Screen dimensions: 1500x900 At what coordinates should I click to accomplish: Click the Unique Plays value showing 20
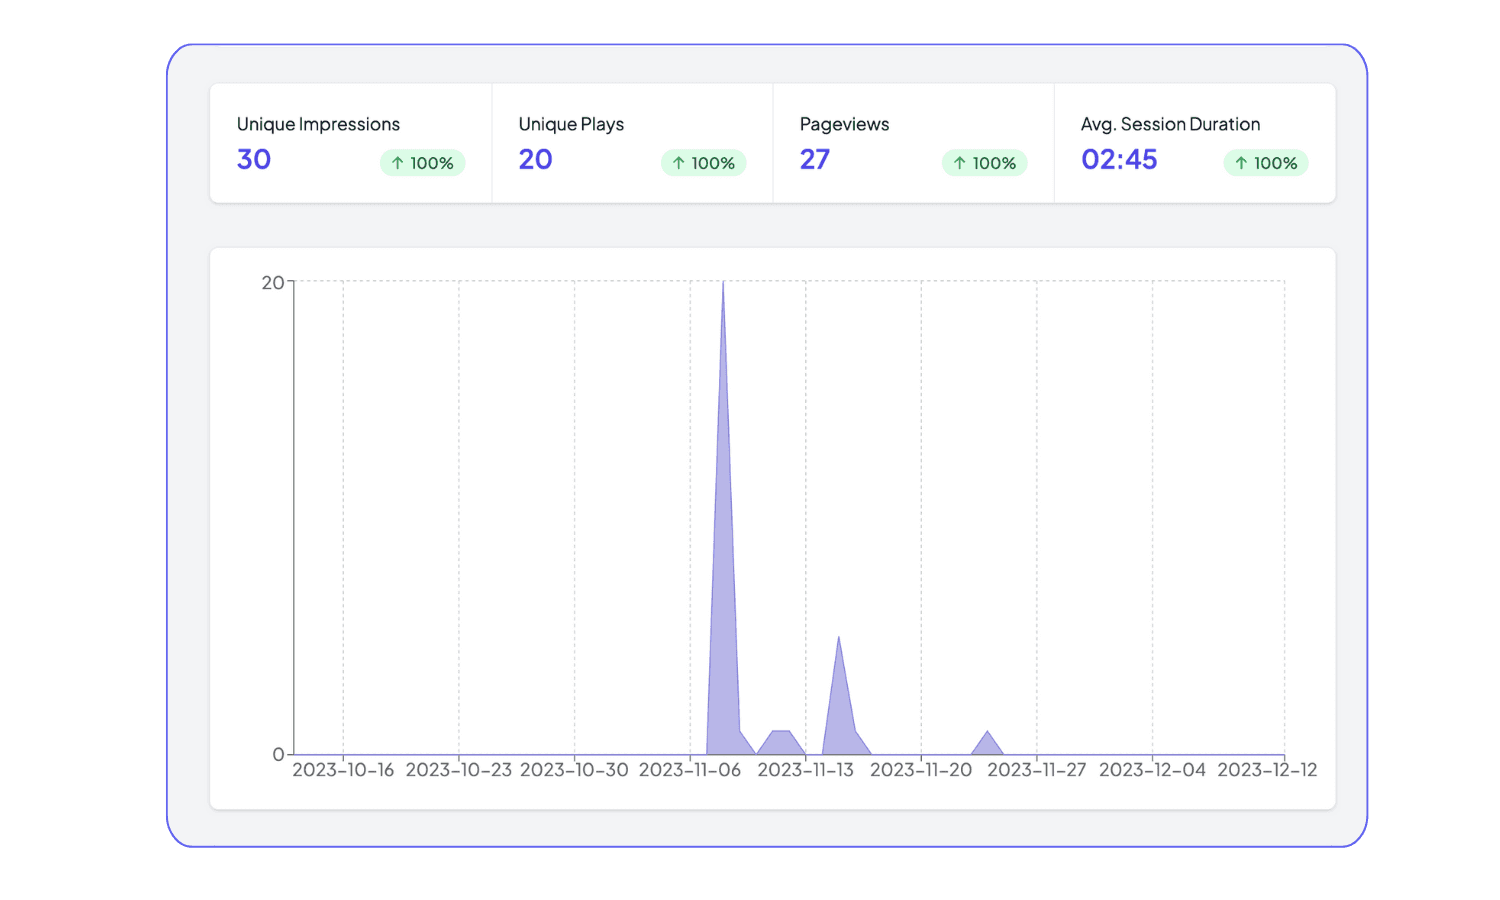(535, 159)
